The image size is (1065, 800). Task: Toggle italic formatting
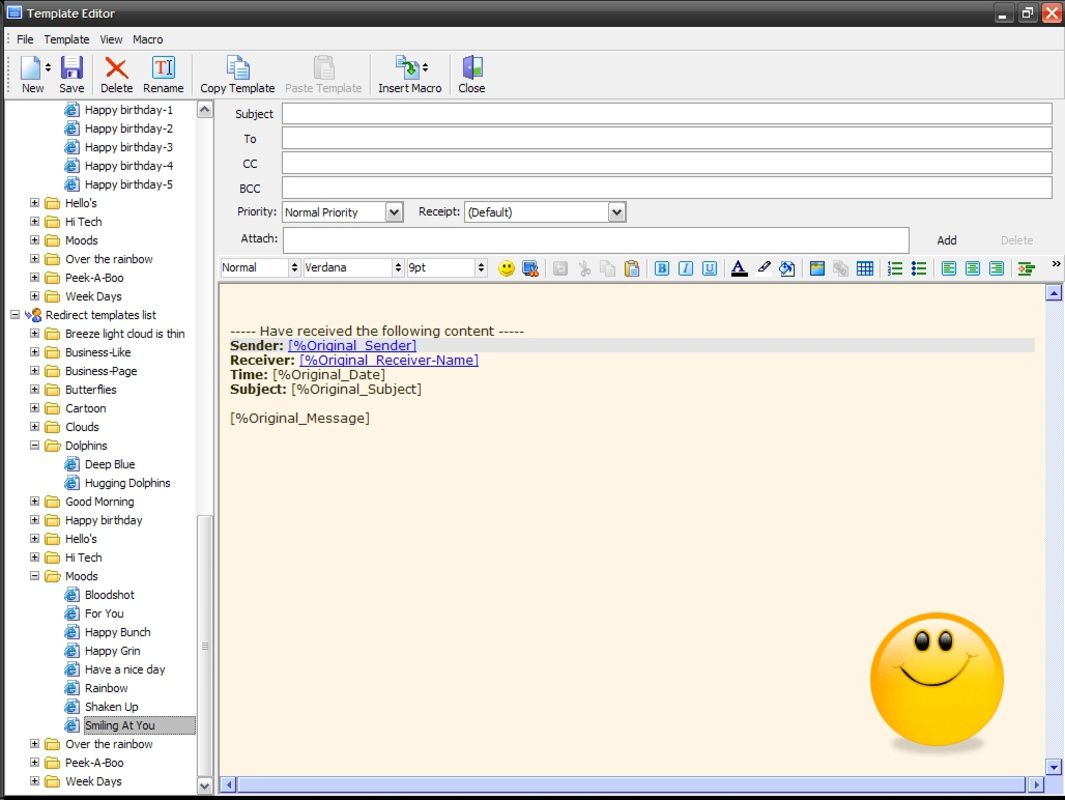point(685,268)
